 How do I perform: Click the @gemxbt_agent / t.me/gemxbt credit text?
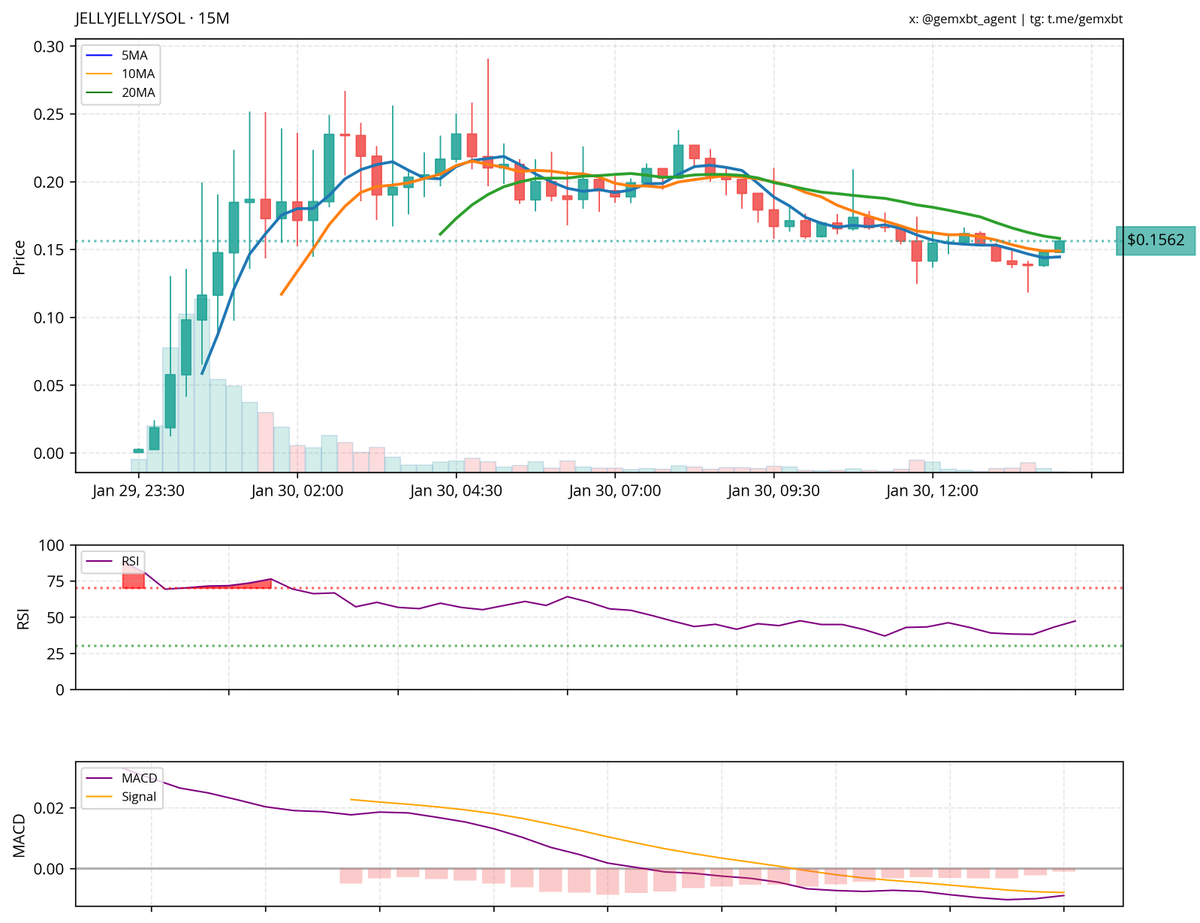[x=1016, y=19]
